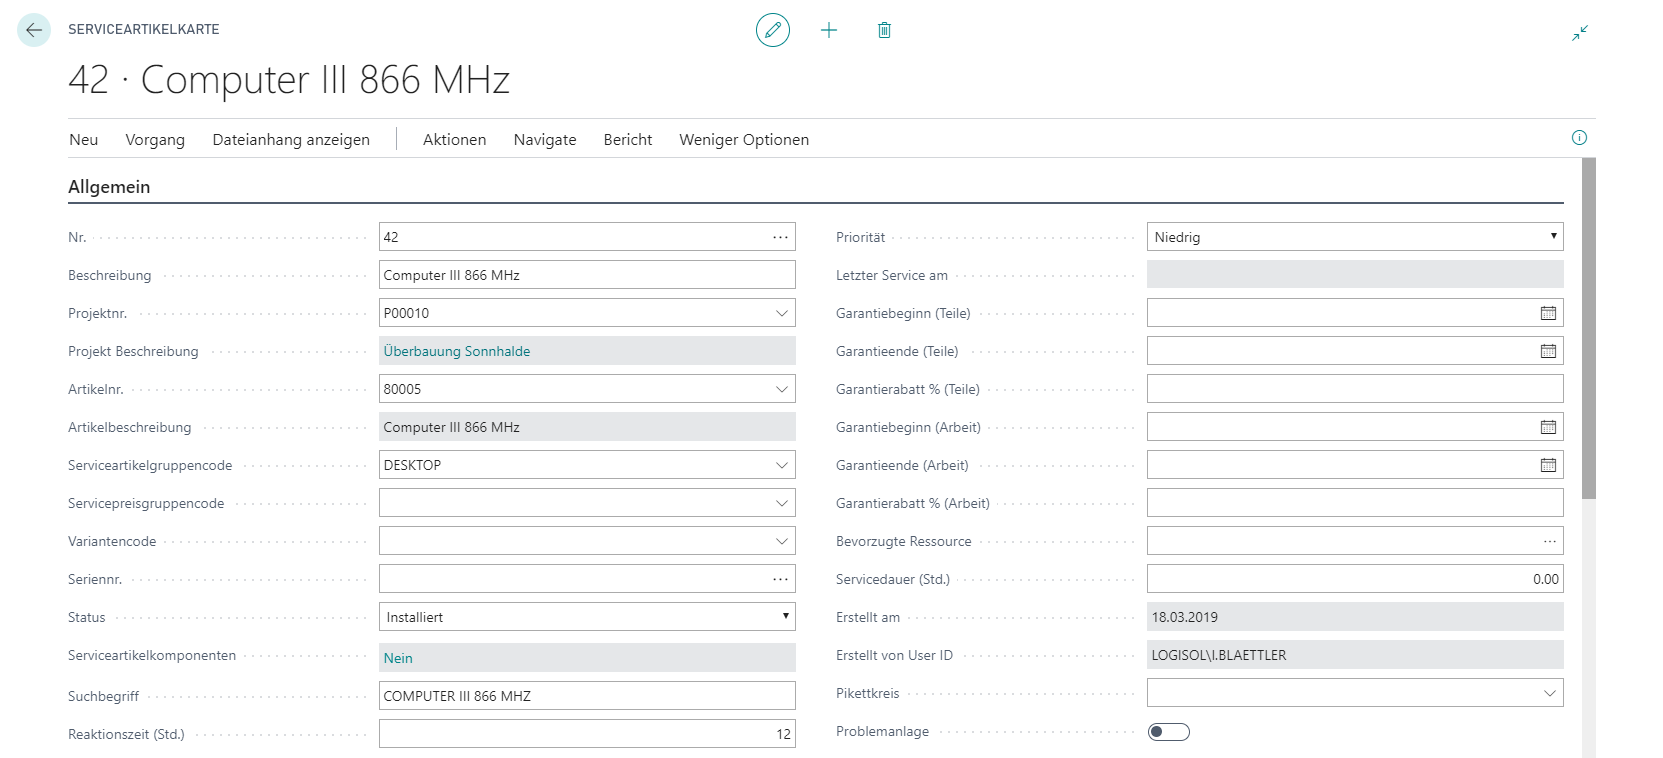1663x758 pixels.
Task: Click the pencil edit icon
Action: (773, 30)
